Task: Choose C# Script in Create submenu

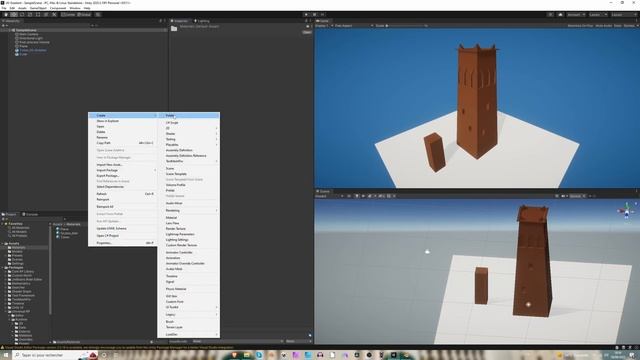Action: click(189, 122)
